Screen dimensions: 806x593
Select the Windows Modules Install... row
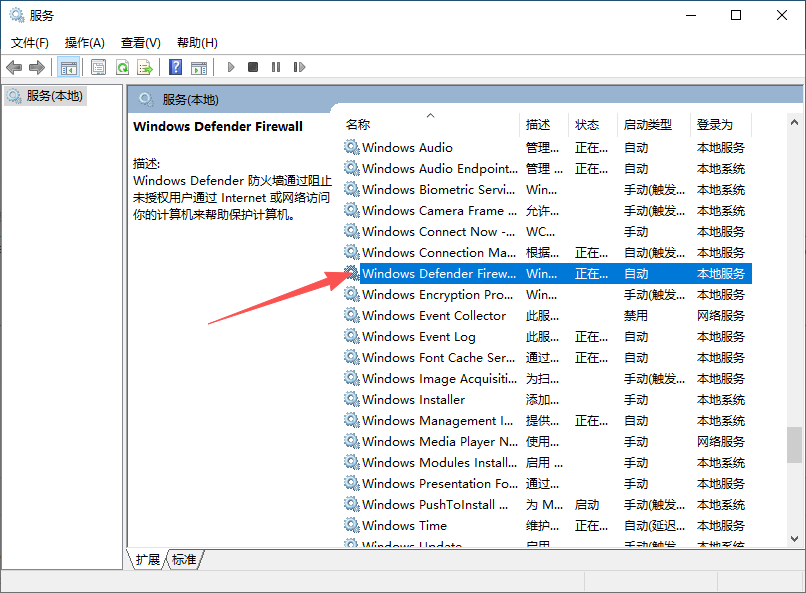[x=547, y=462]
